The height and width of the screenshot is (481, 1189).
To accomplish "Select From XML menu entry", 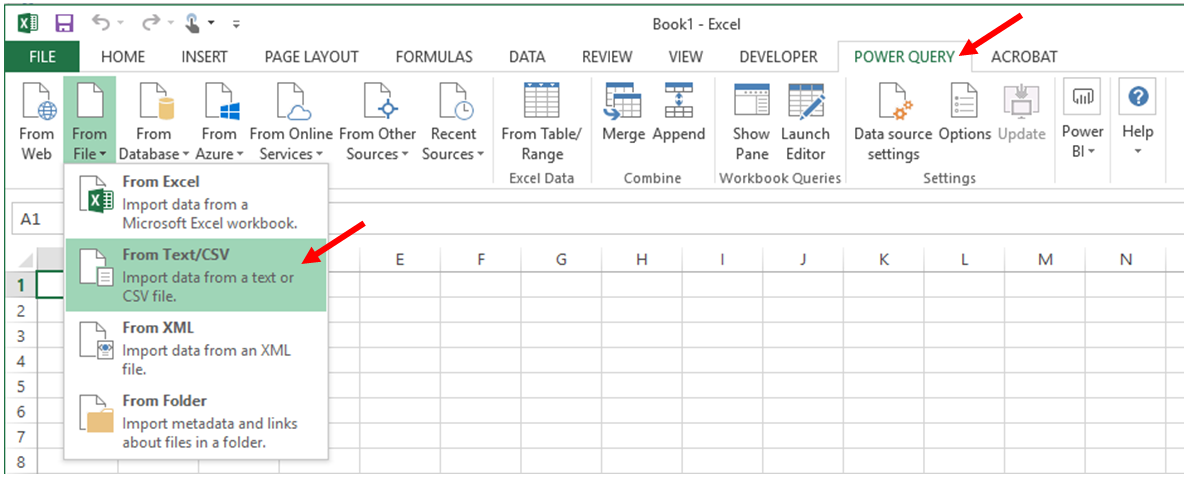I will (196, 348).
